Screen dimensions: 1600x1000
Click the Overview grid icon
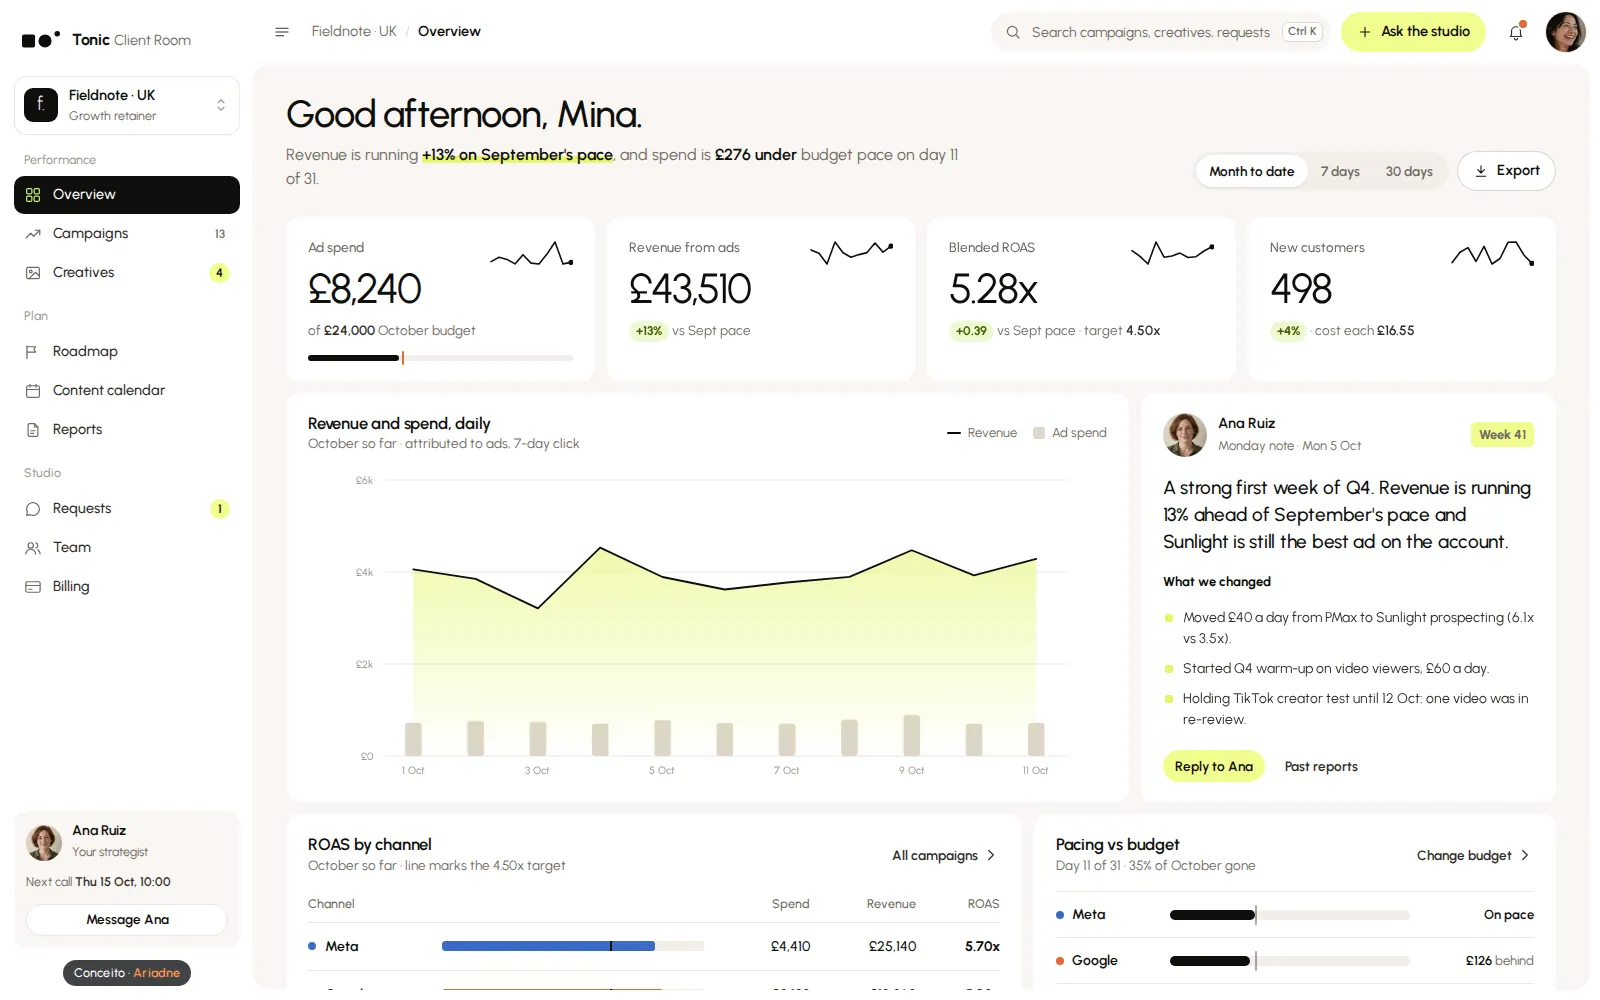click(33, 195)
